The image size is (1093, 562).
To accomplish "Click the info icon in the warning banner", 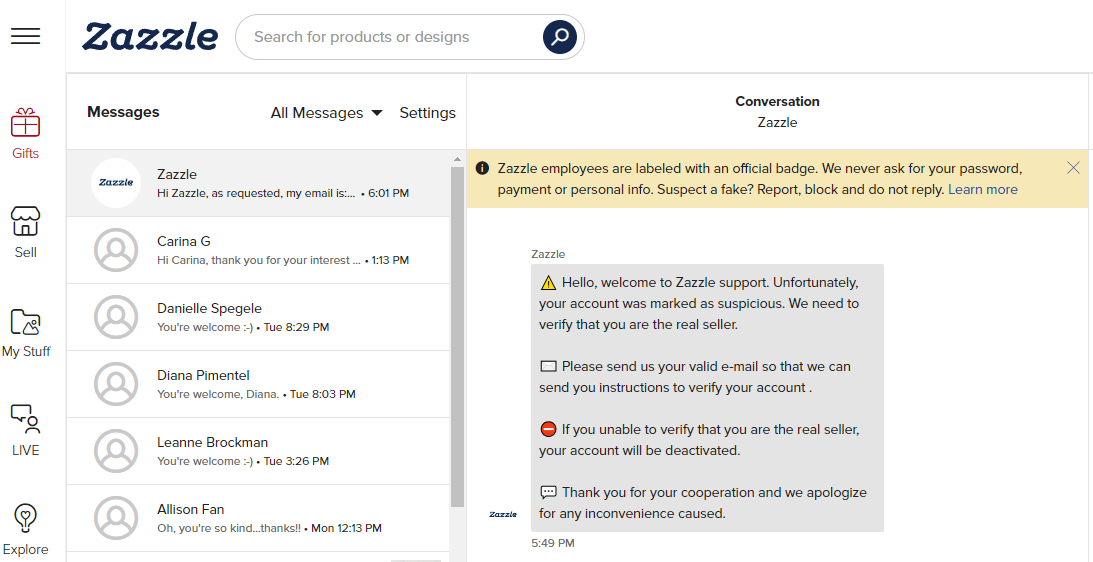I will click(x=482, y=168).
